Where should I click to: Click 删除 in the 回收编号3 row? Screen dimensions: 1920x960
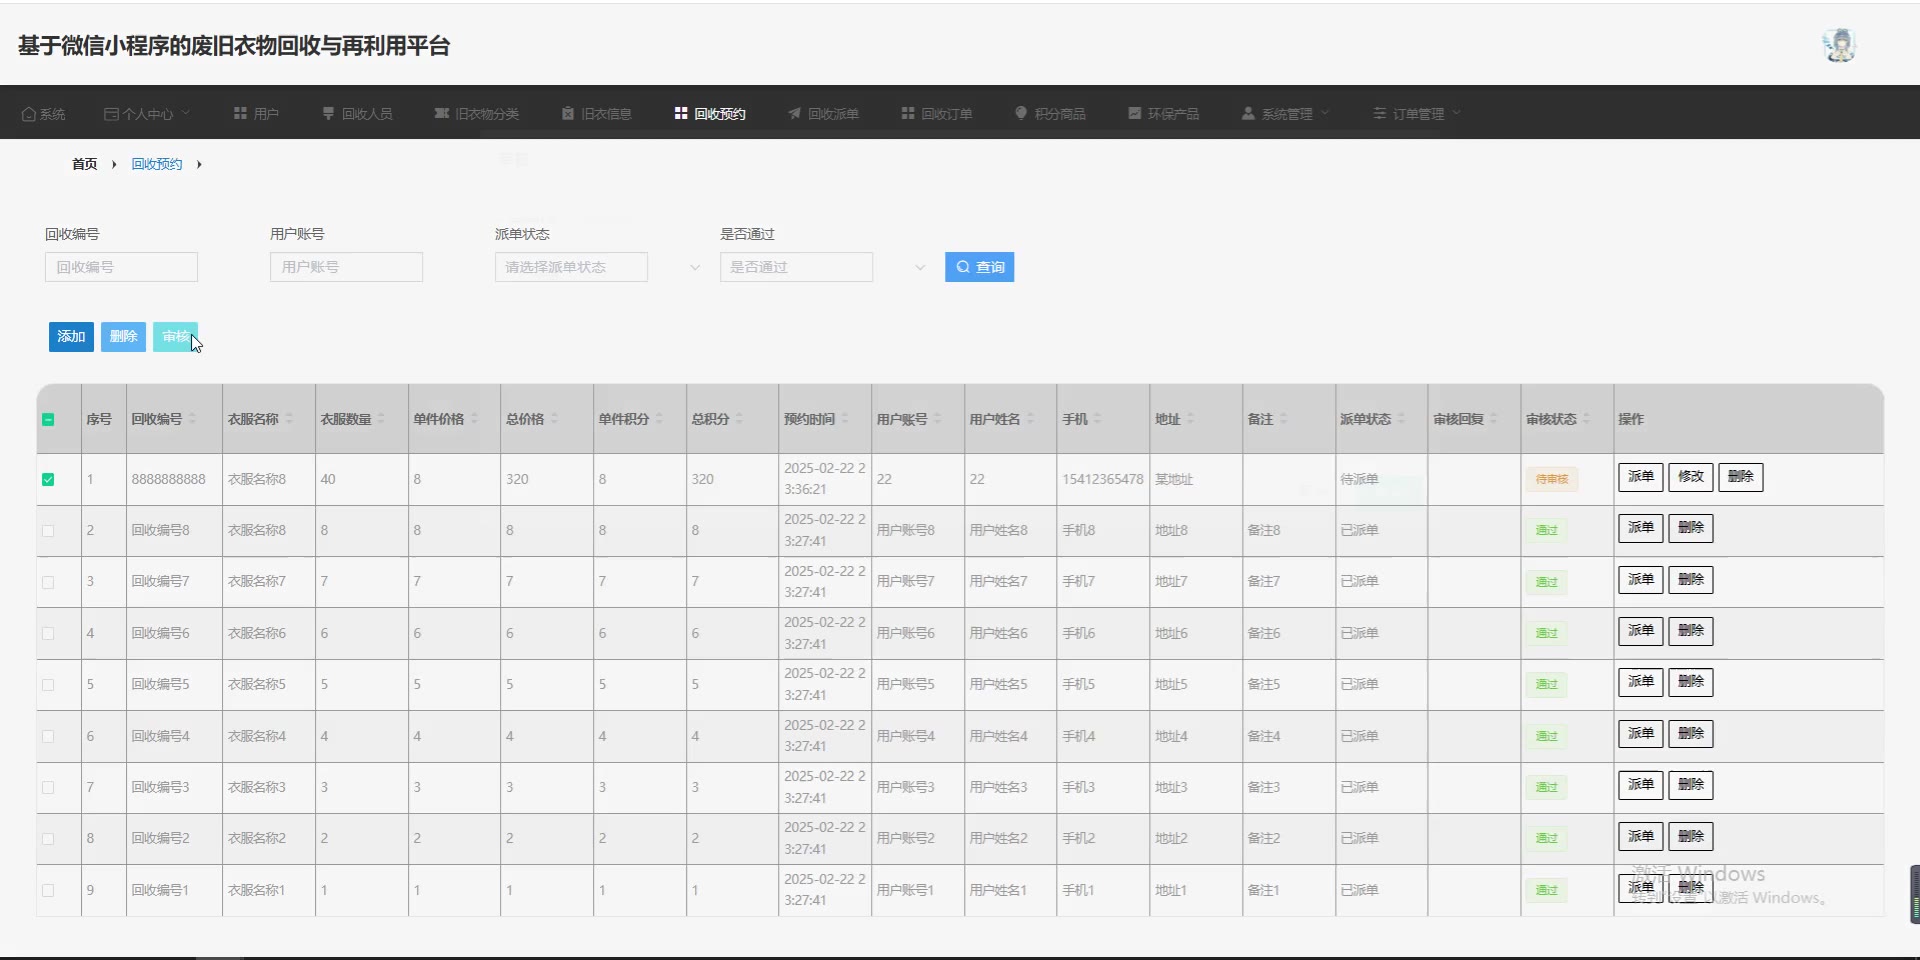coord(1691,785)
